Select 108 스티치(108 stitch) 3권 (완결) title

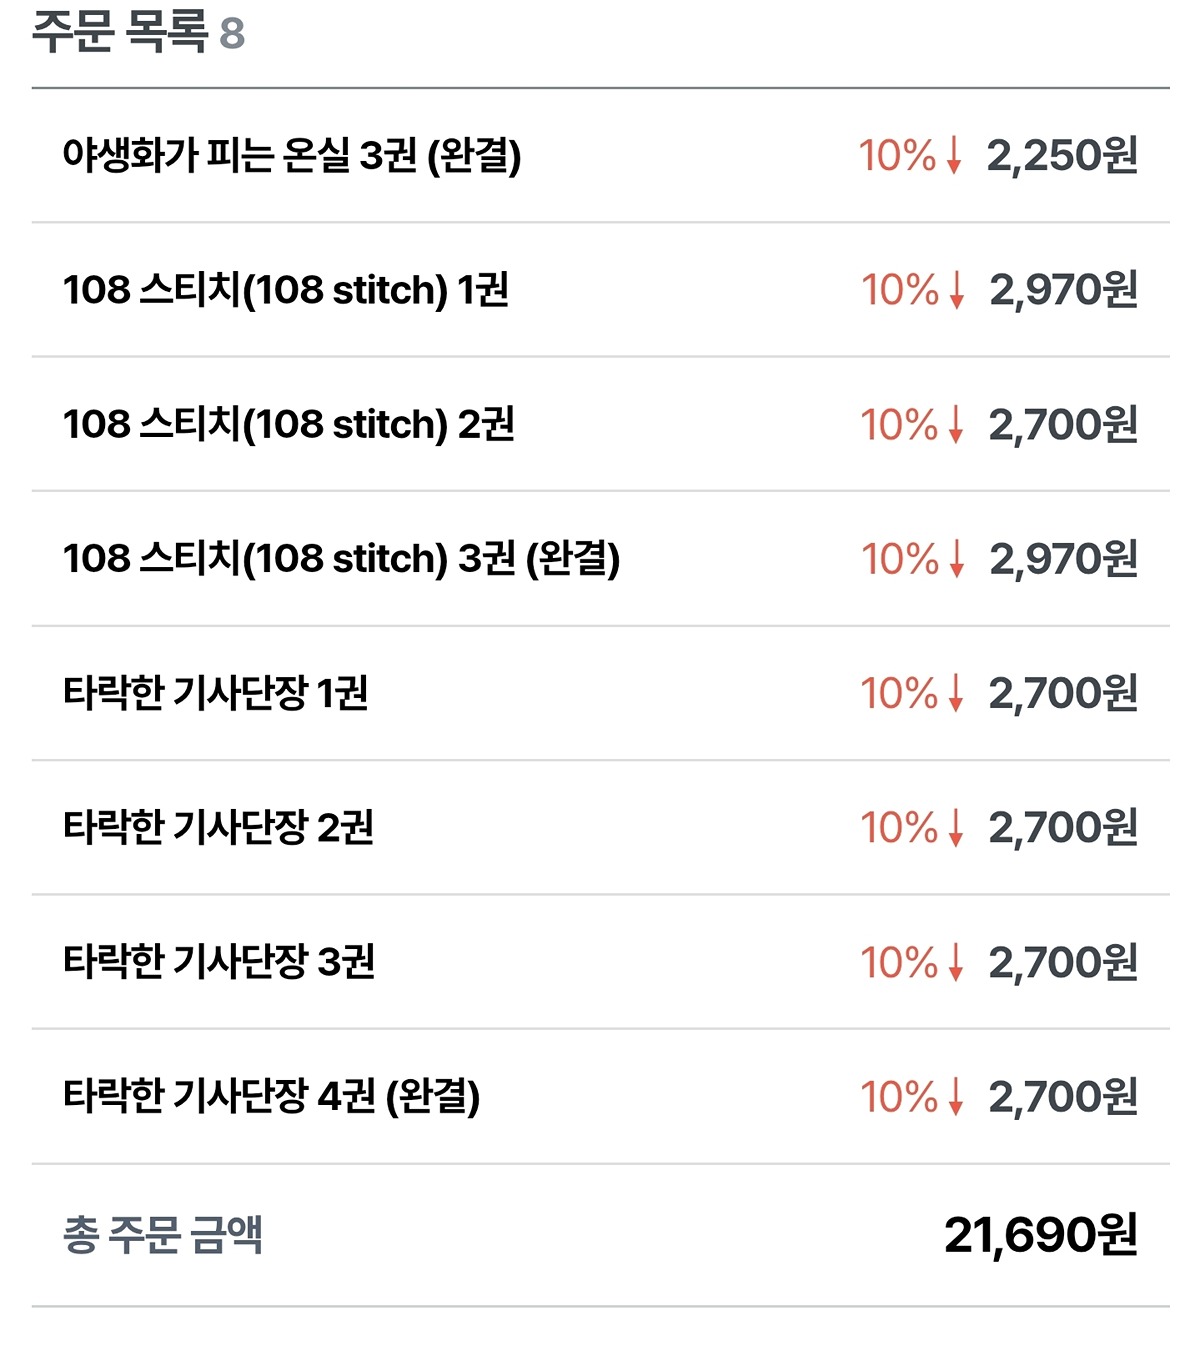pos(341,559)
